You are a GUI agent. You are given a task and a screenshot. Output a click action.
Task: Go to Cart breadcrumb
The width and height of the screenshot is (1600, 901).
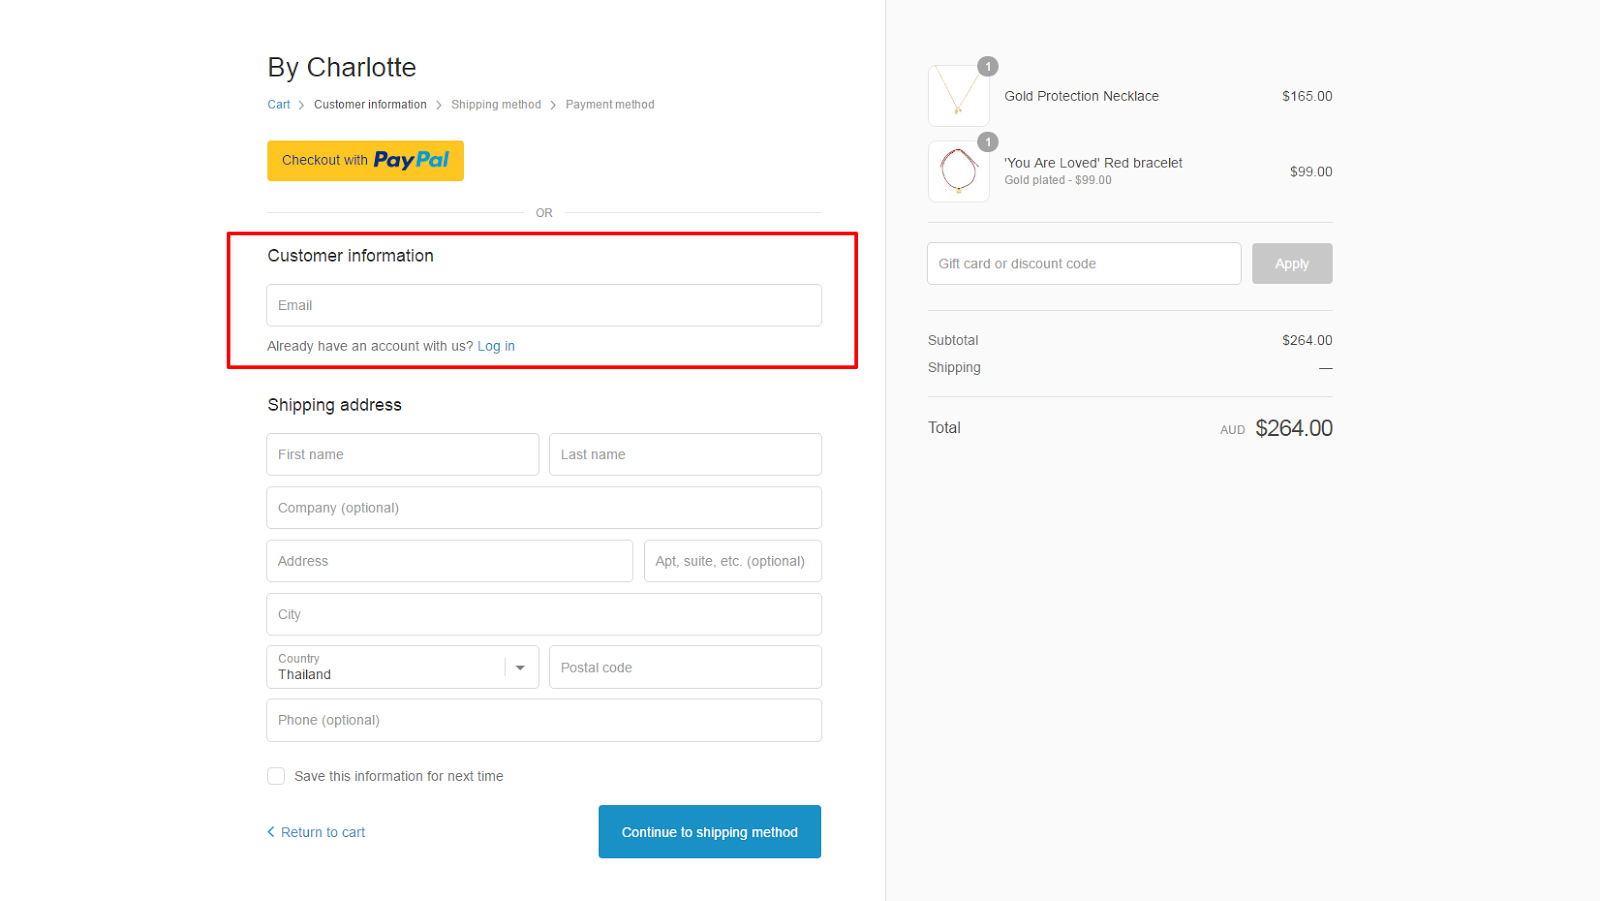278,105
